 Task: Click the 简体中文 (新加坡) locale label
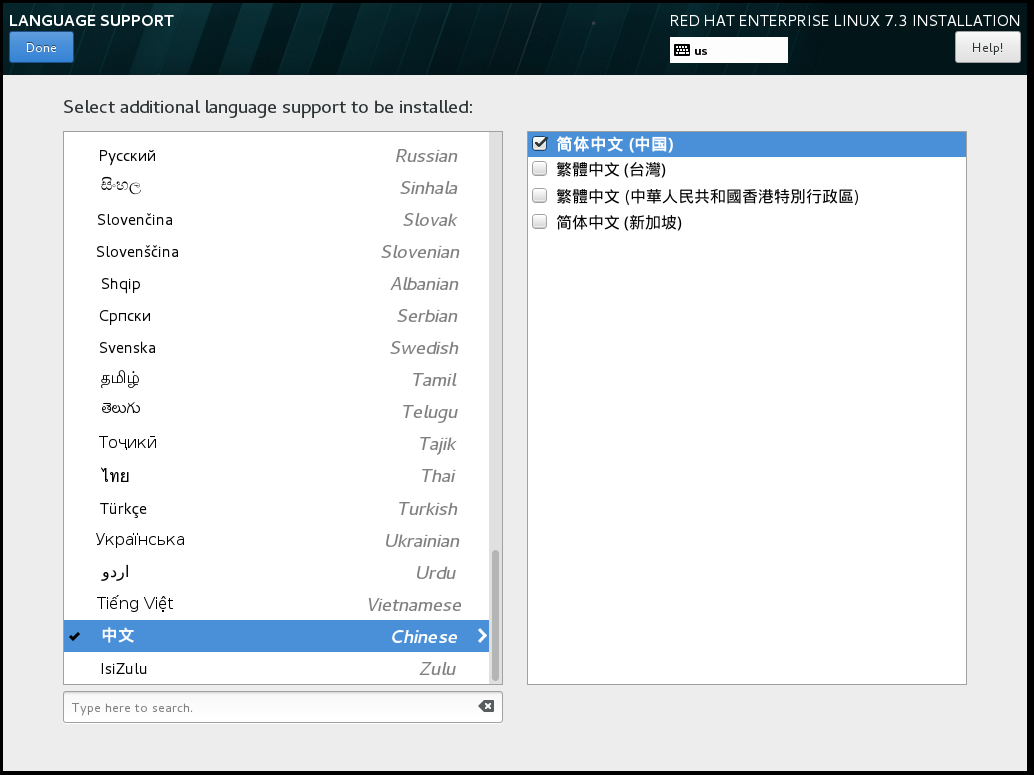point(619,222)
